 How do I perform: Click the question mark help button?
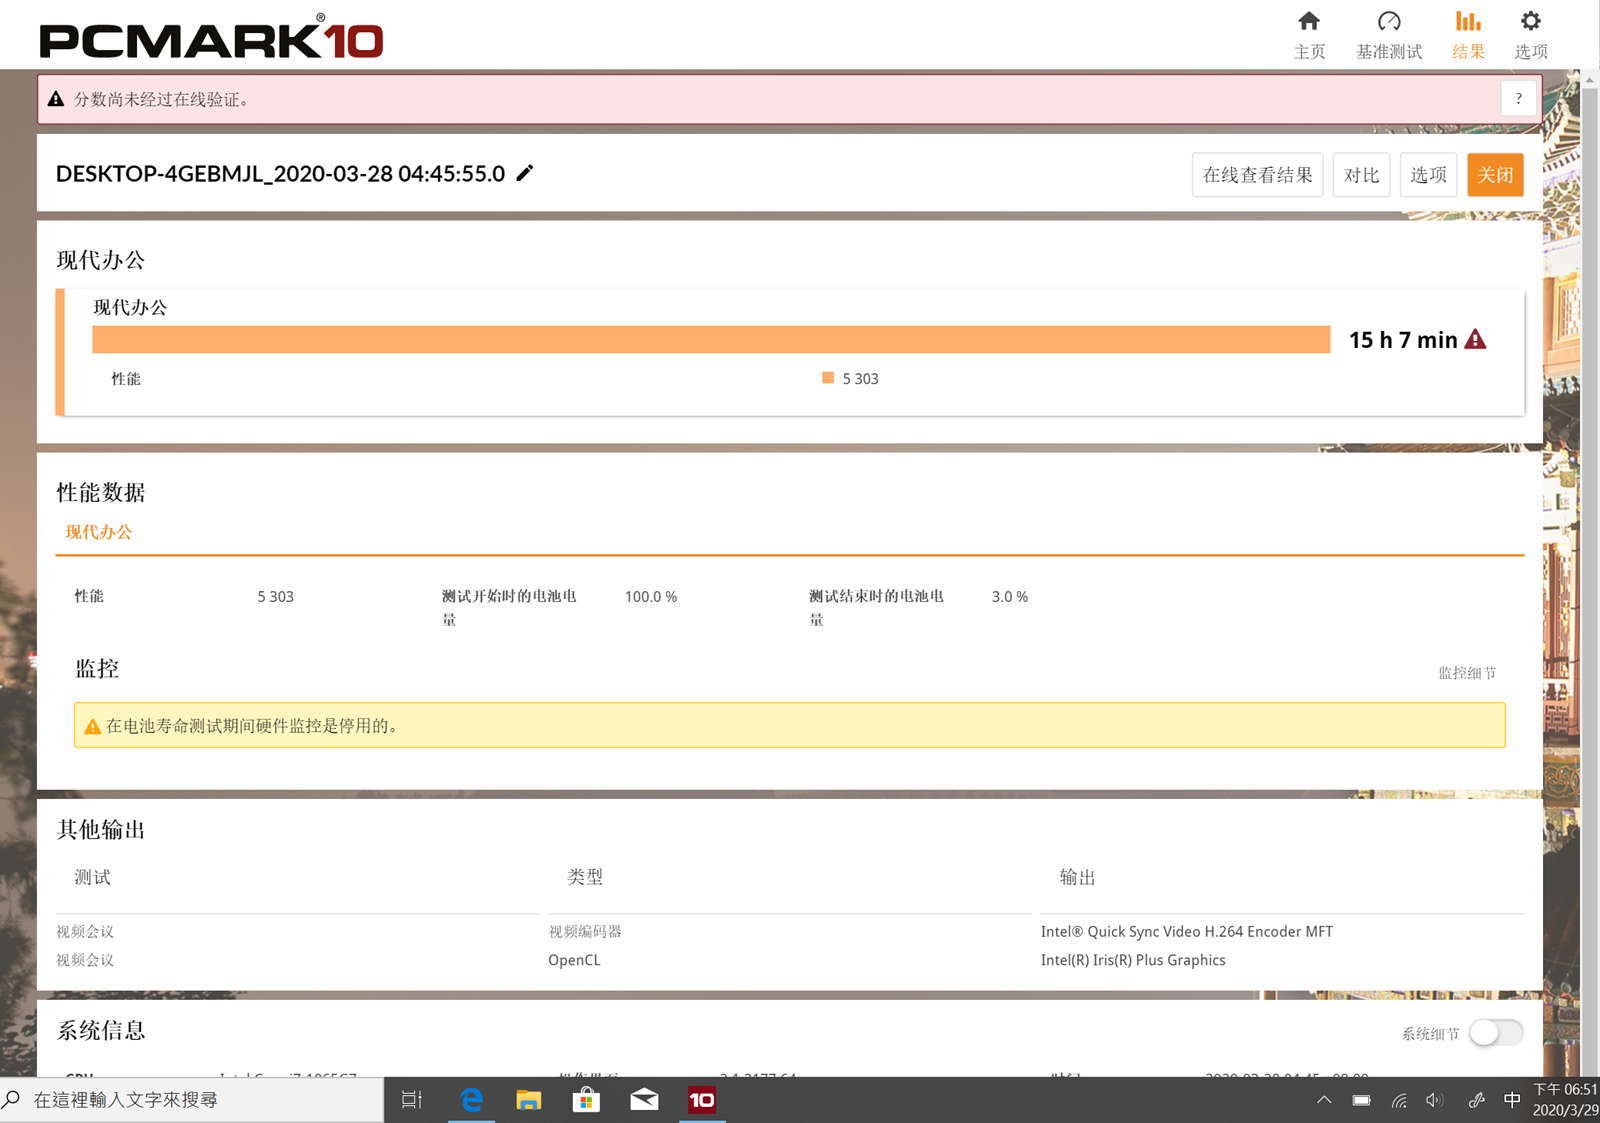[x=1518, y=99]
